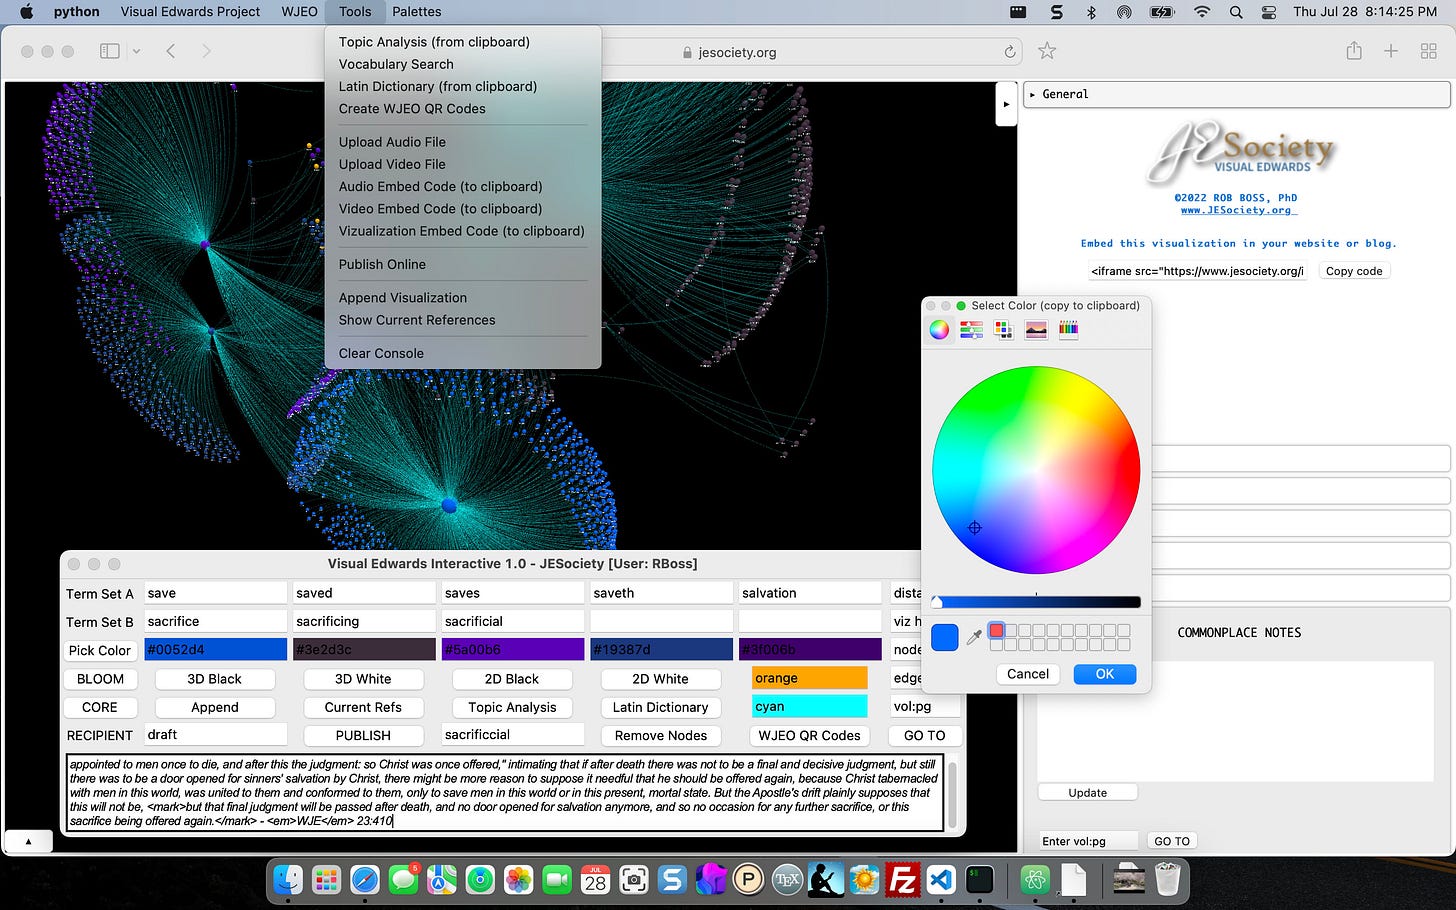Image resolution: width=1456 pixels, height=910 pixels.
Task: Open Screenshot app in the dock
Action: pos(634,880)
